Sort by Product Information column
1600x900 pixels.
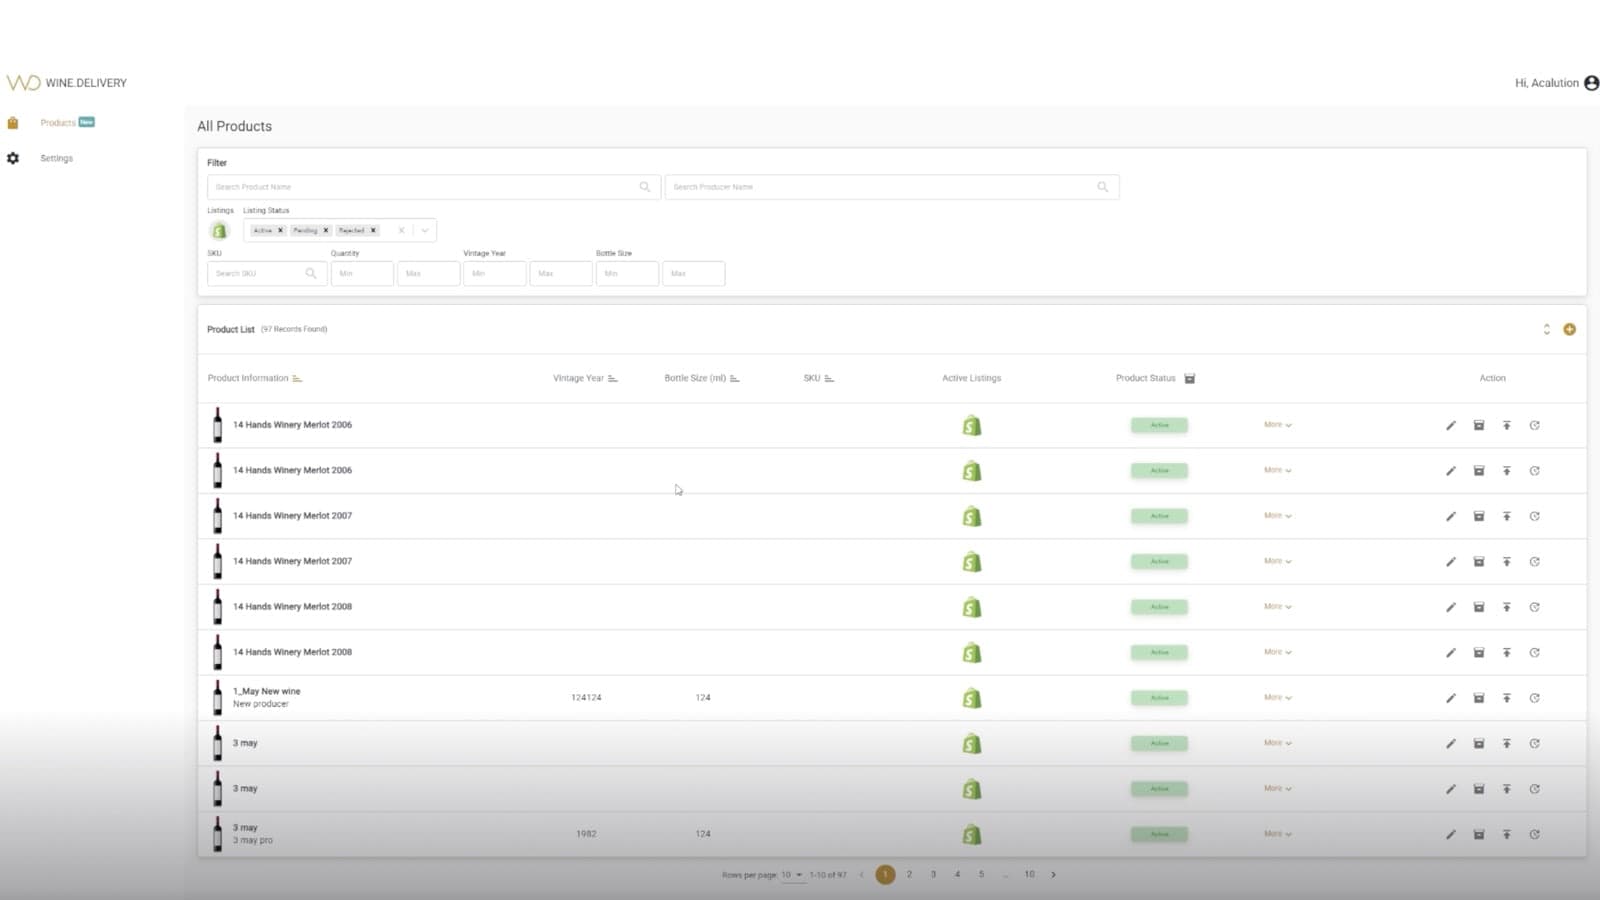point(297,378)
